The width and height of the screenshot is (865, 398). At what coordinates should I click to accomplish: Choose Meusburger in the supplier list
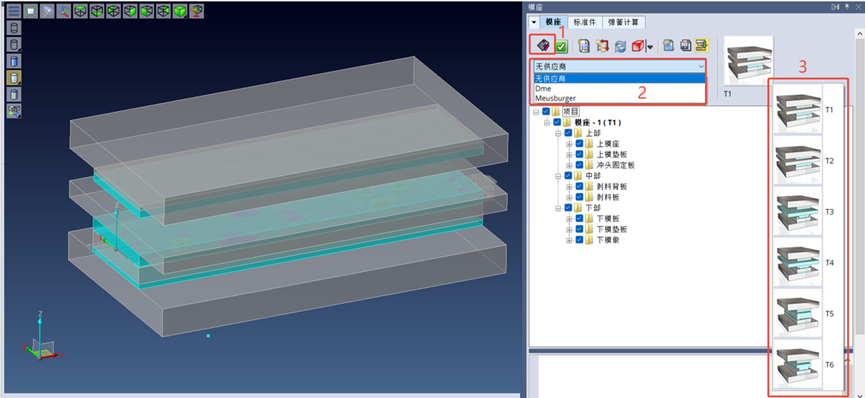[620, 98]
